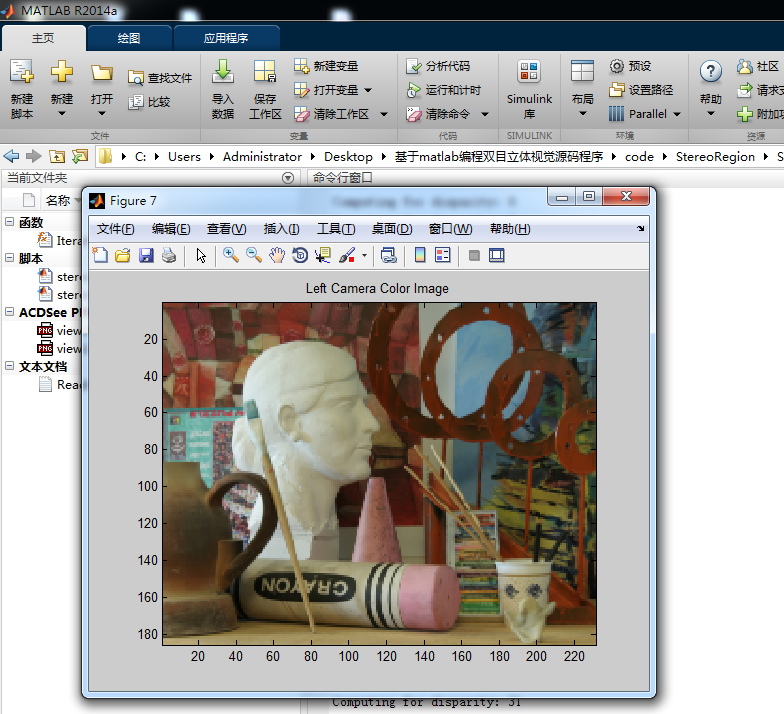This screenshot has height=714, width=784.
Task: Open Preferences (预设)
Action: 630,66
